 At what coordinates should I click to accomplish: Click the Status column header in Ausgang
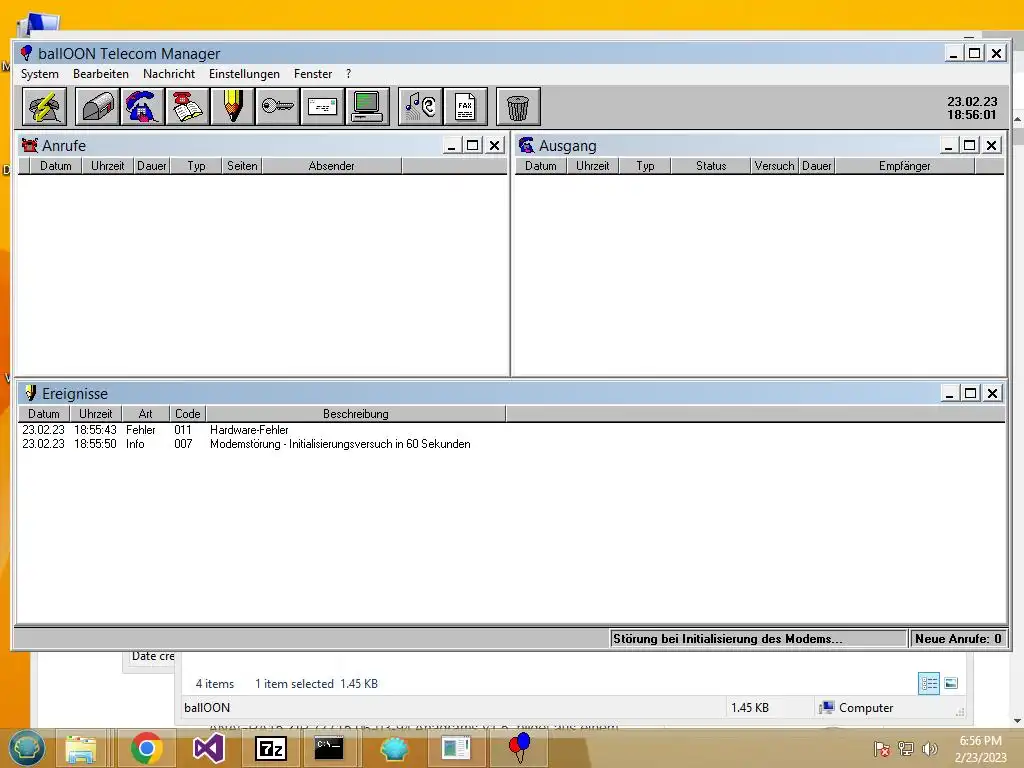coord(711,166)
